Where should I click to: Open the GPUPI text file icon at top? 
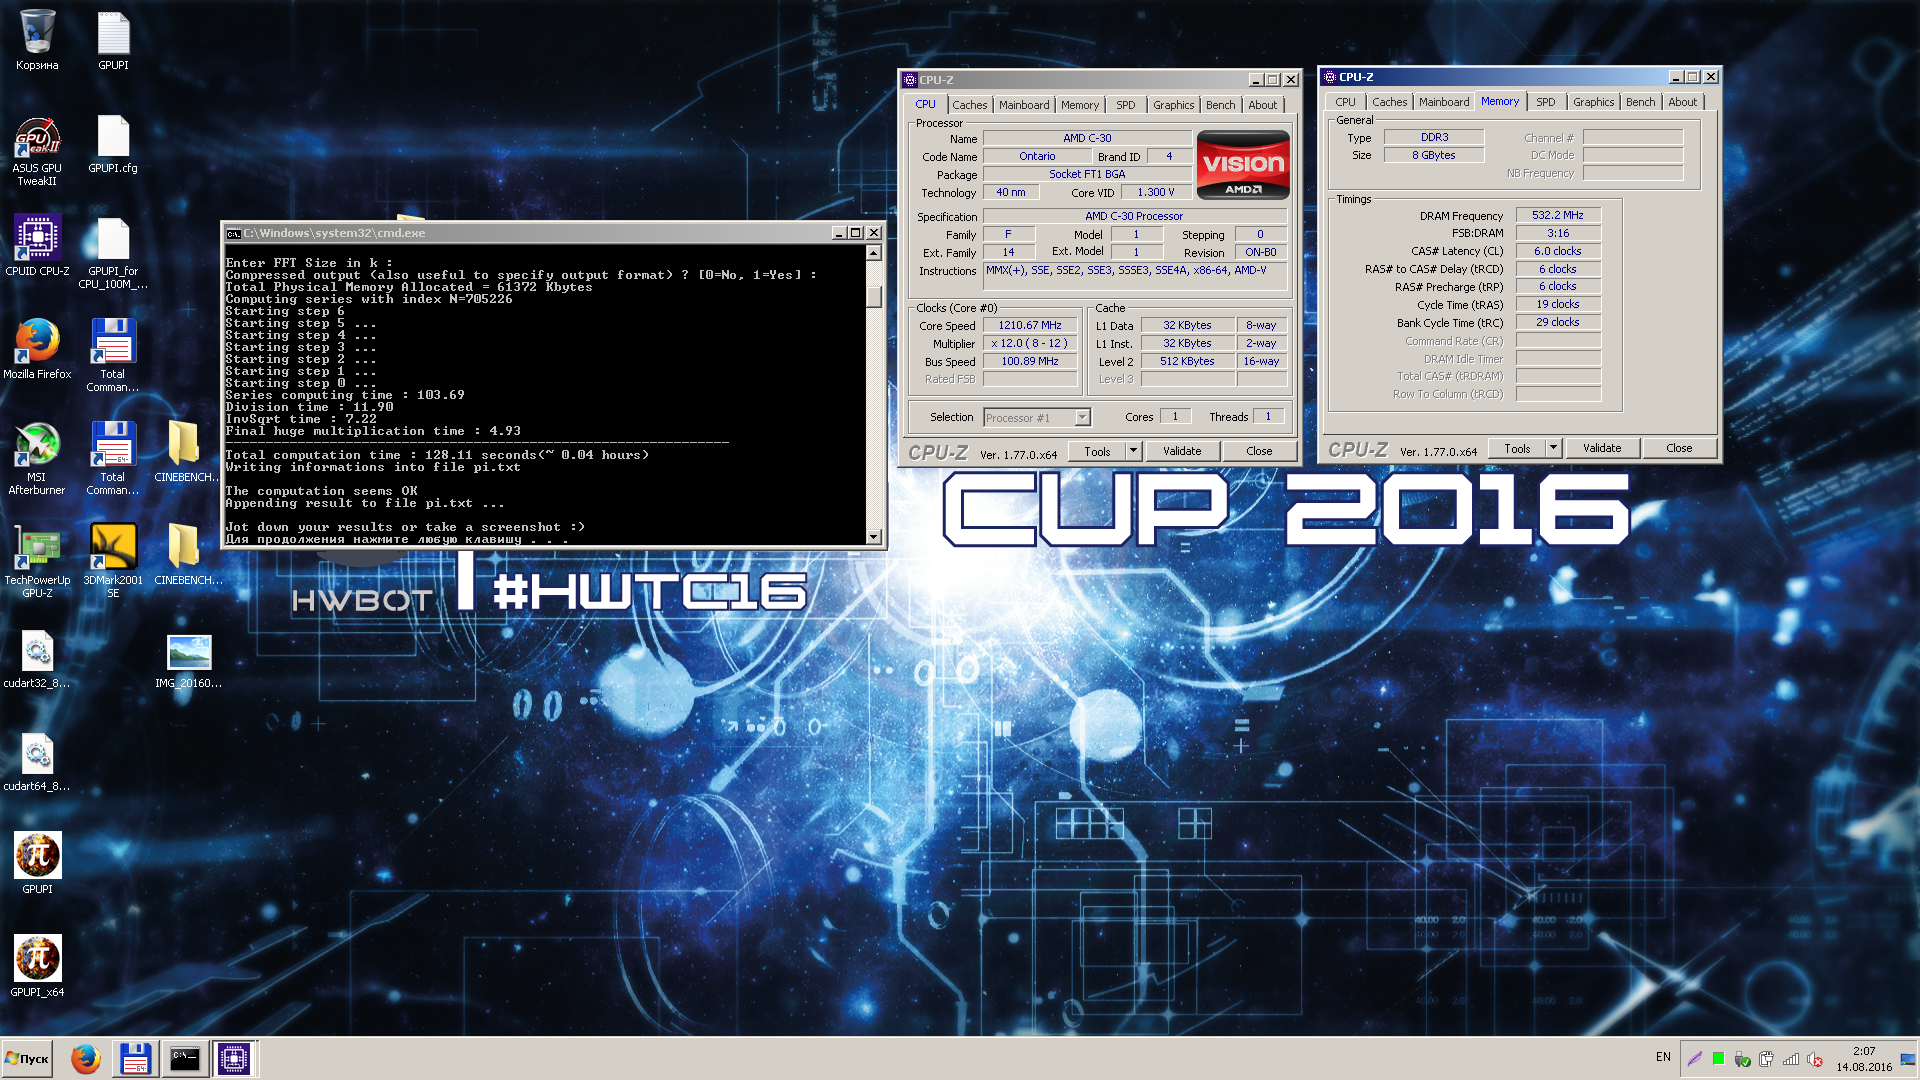113,40
